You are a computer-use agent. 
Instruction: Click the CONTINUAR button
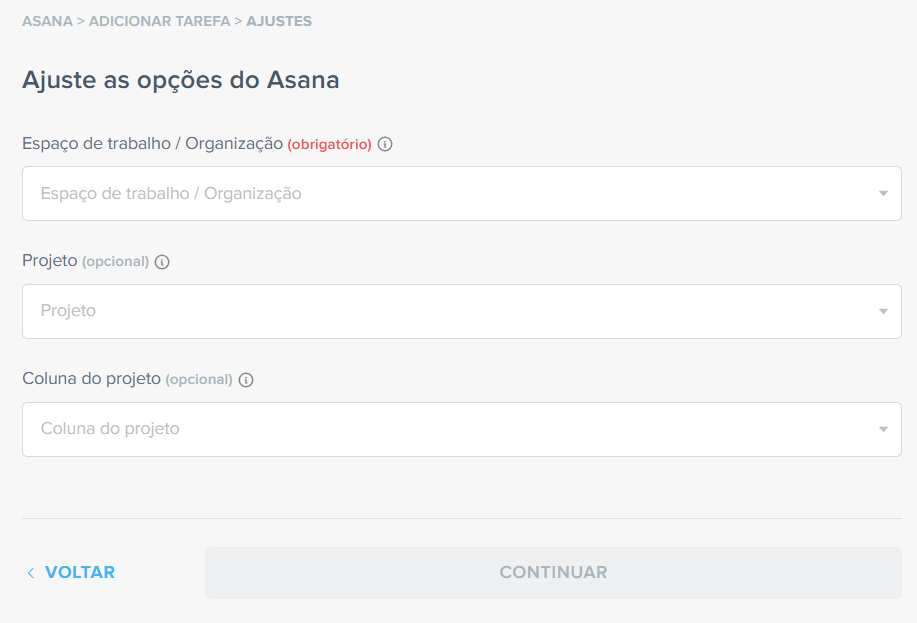tap(553, 573)
